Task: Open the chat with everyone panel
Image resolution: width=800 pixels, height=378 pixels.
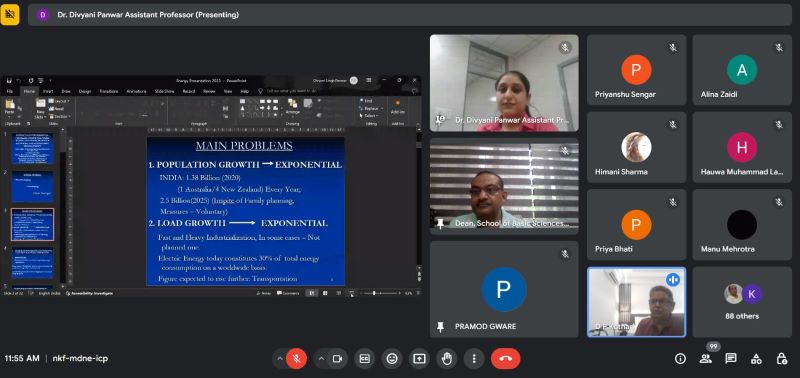Action: [x=731, y=359]
